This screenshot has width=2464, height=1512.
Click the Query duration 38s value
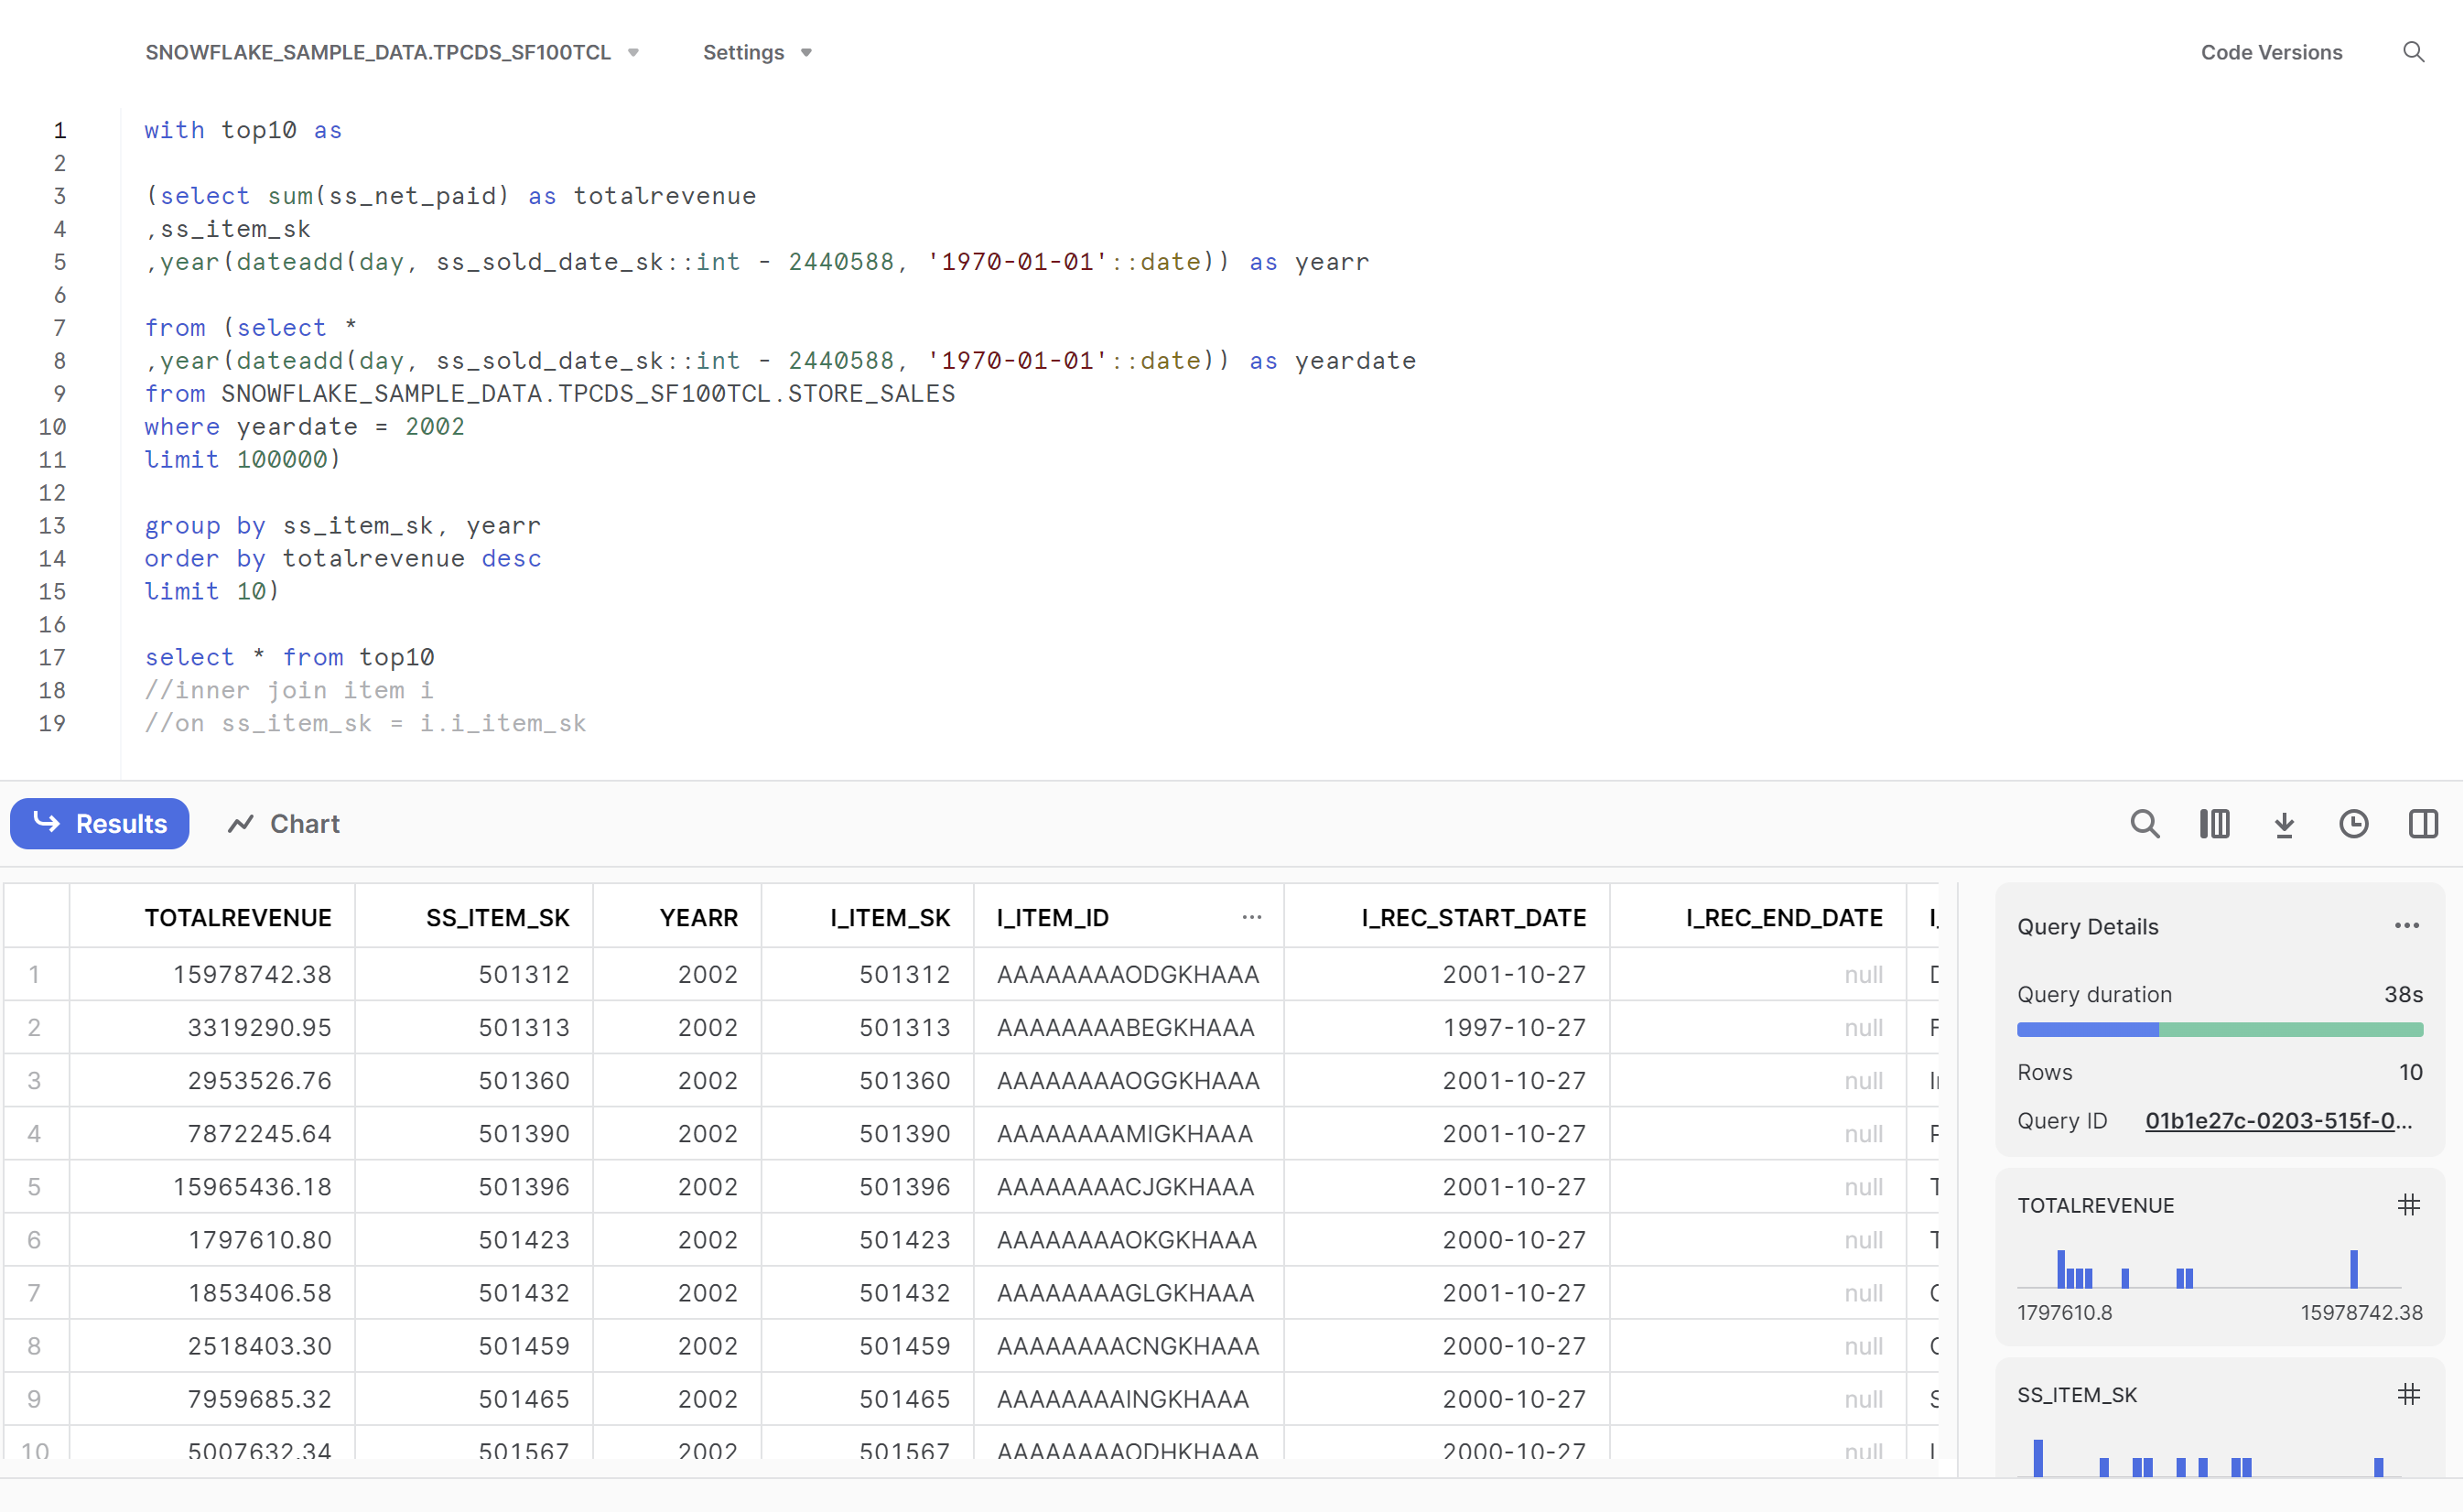[x=2404, y=995]
